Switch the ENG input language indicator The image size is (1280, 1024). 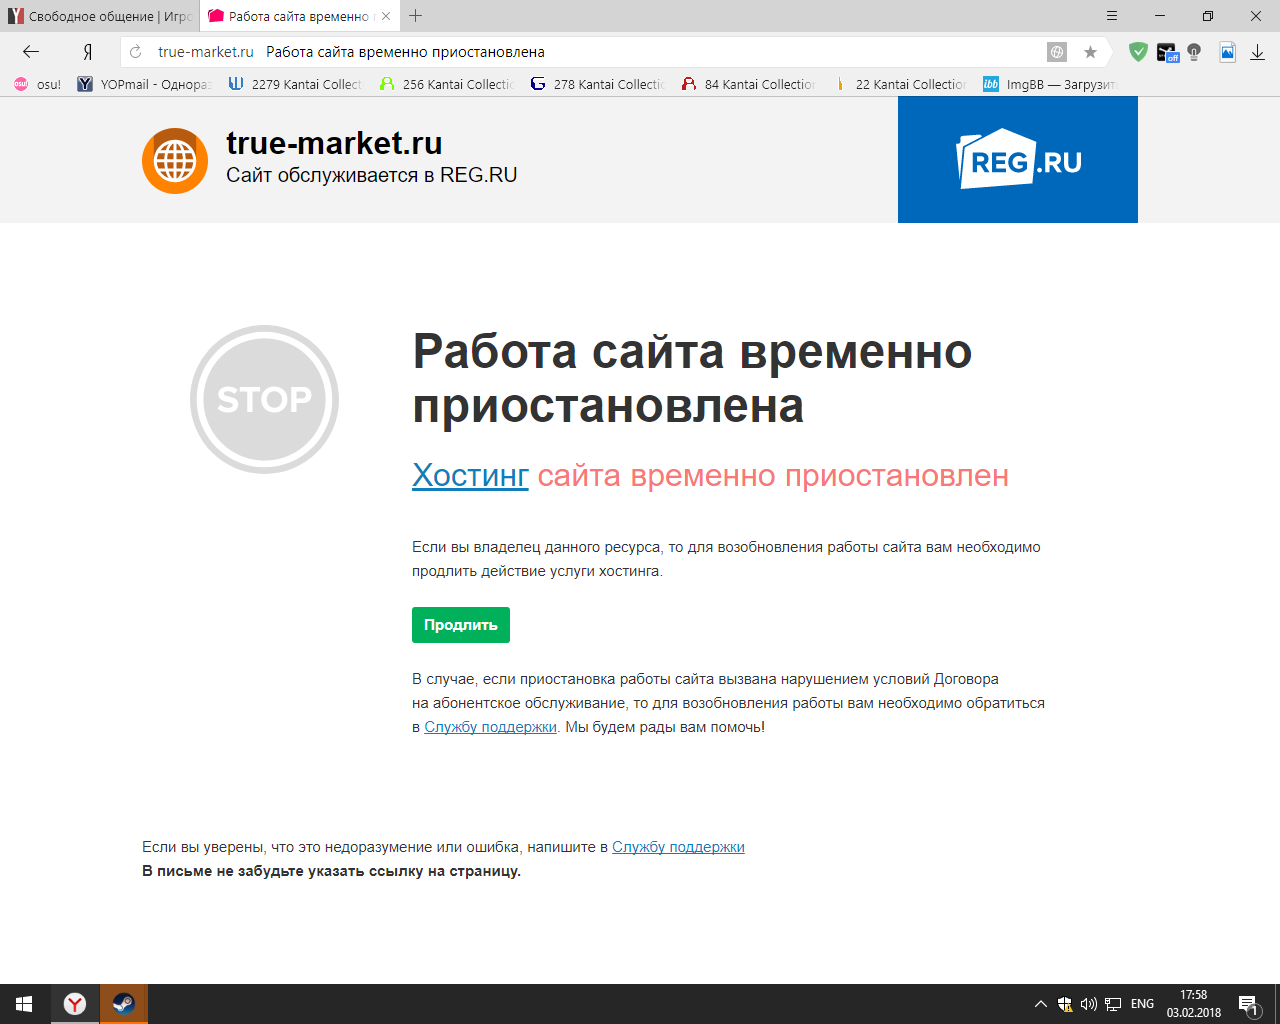coord(1142,1004)
